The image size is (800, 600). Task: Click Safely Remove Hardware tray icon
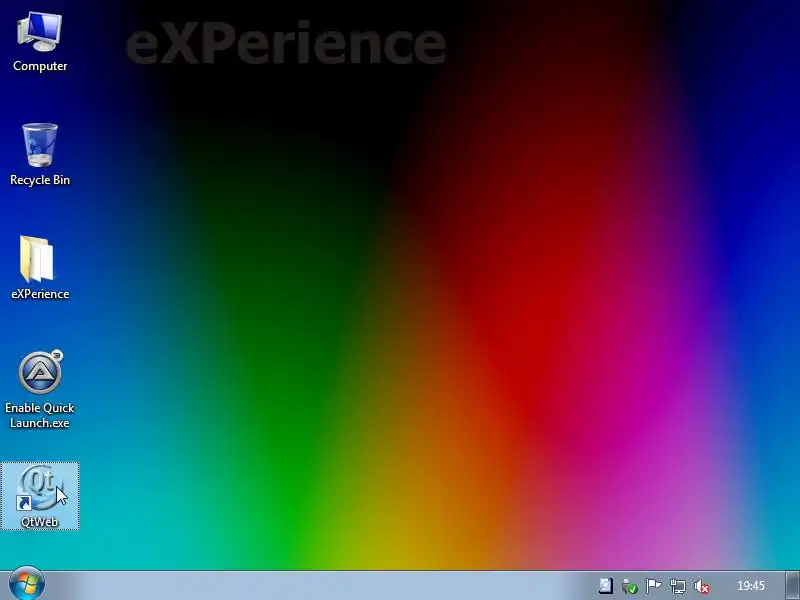[x=630, y=586]
